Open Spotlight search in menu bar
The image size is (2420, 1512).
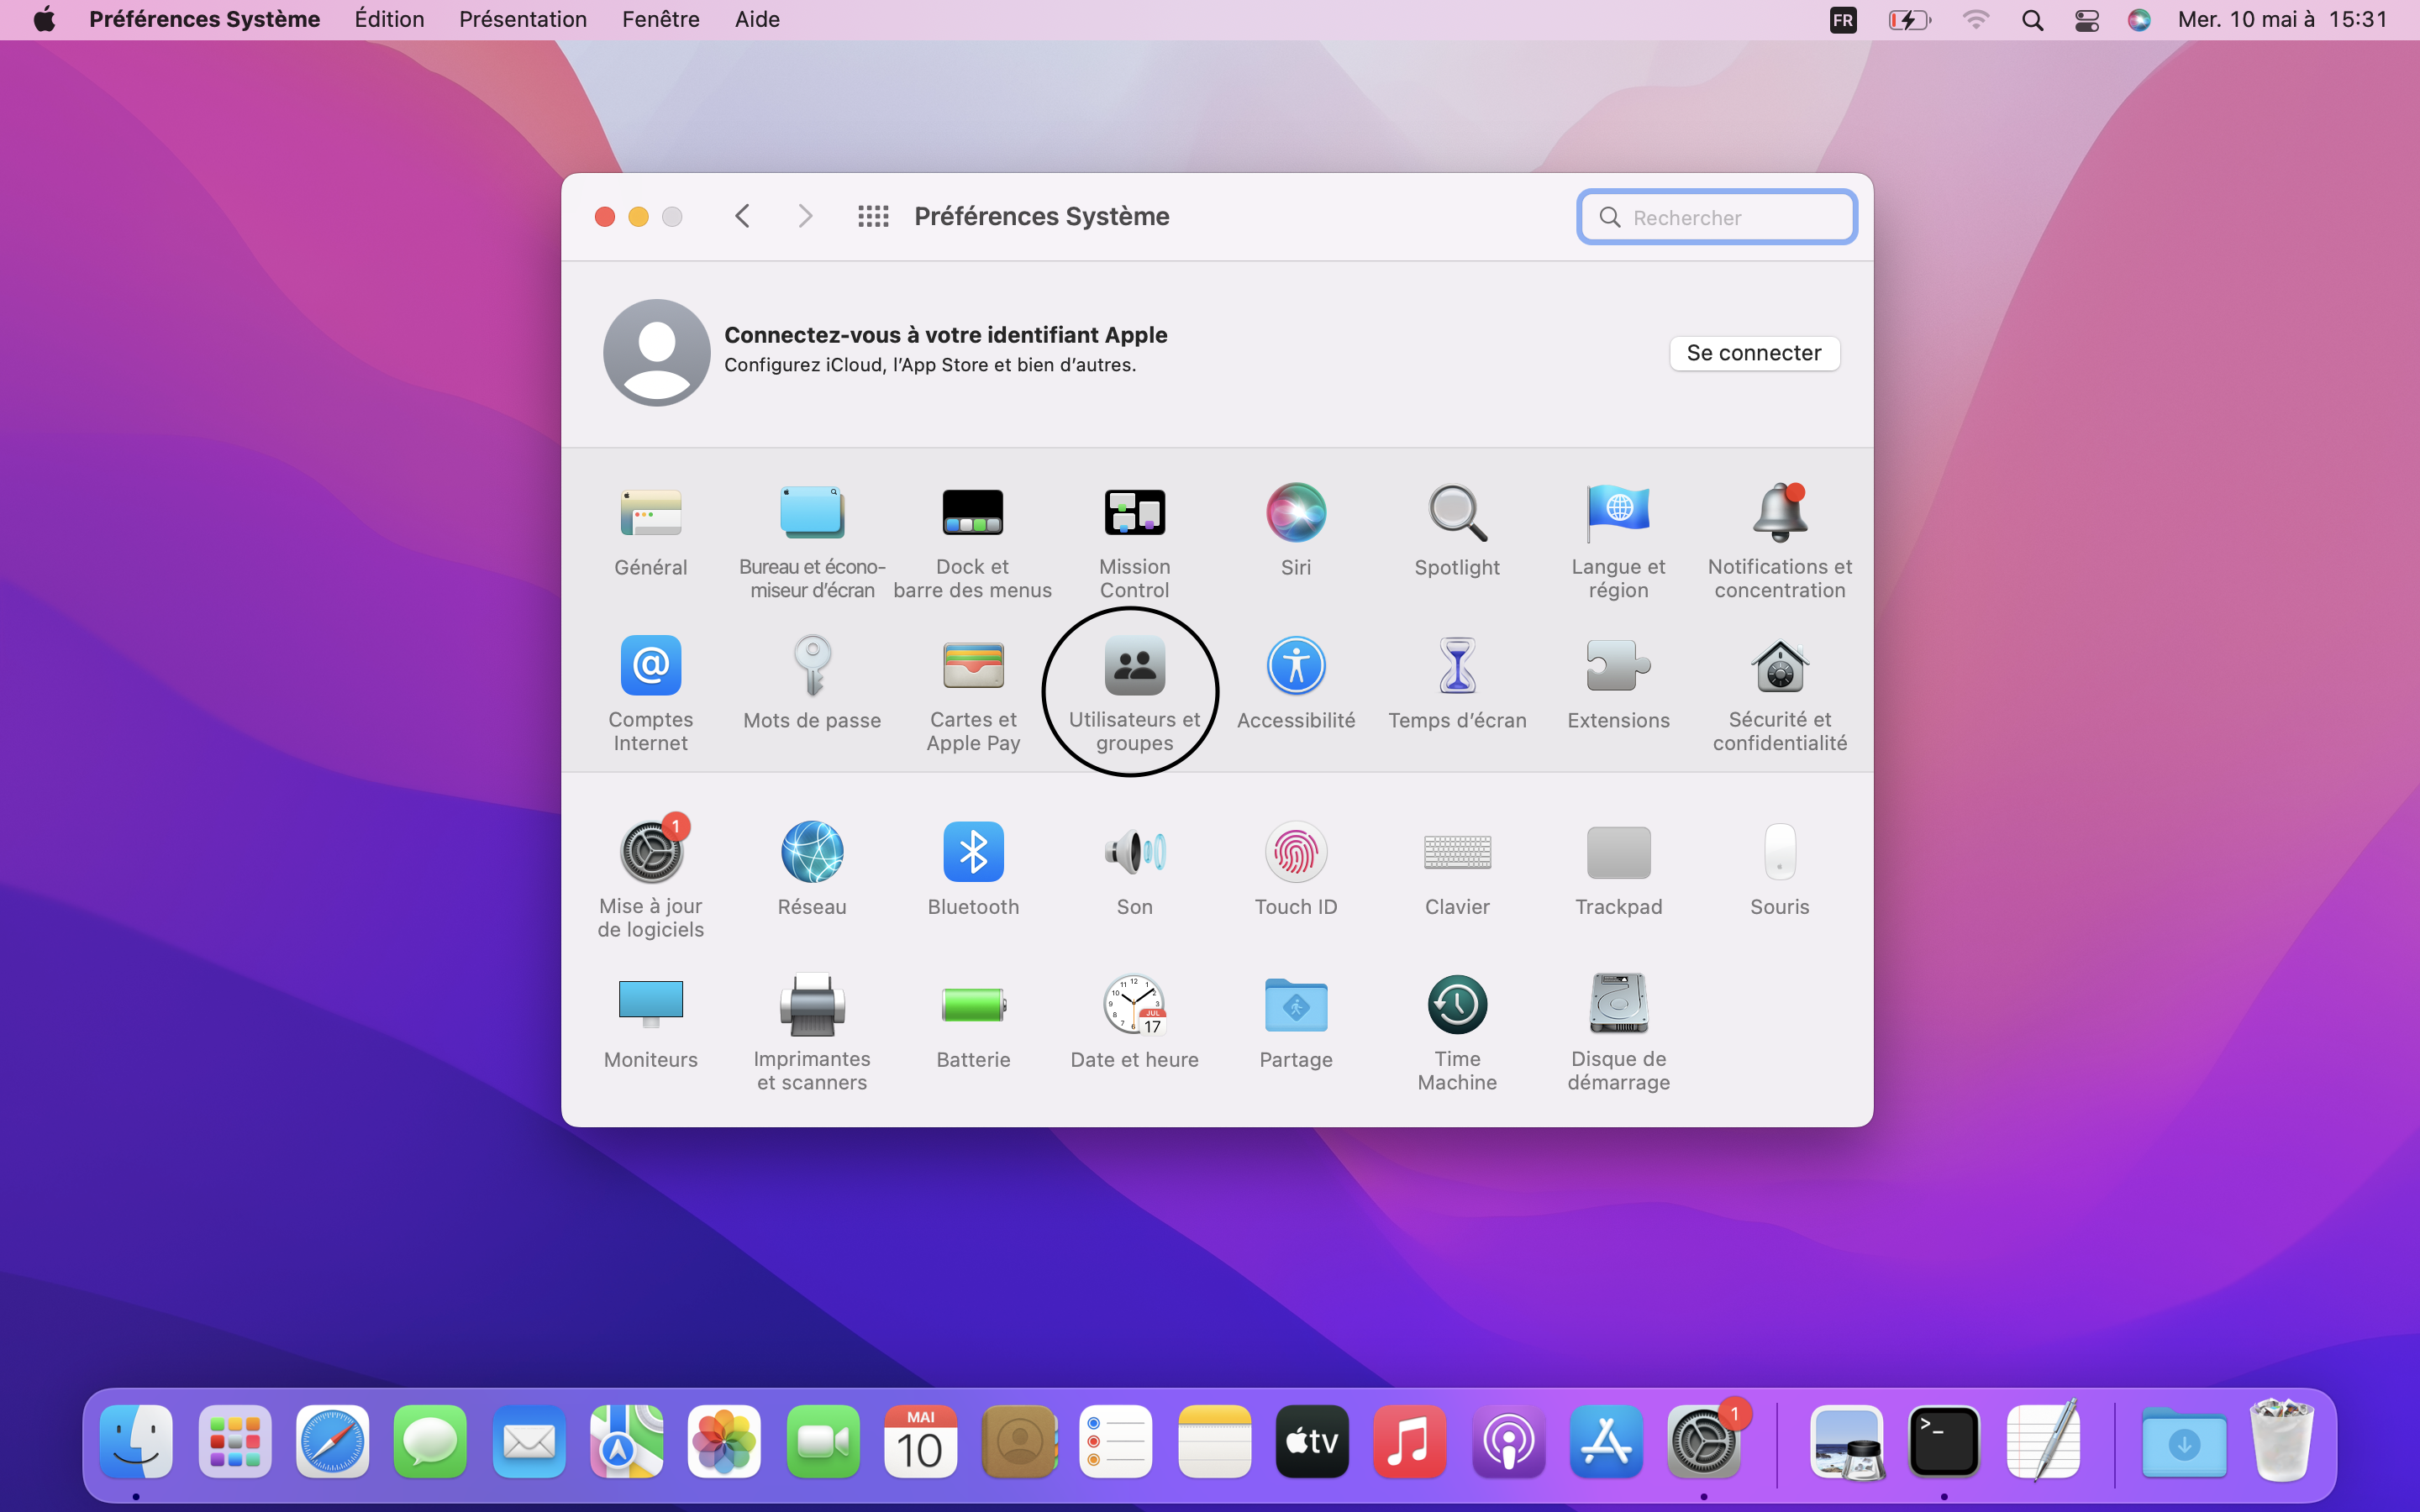click(2032, 20)
